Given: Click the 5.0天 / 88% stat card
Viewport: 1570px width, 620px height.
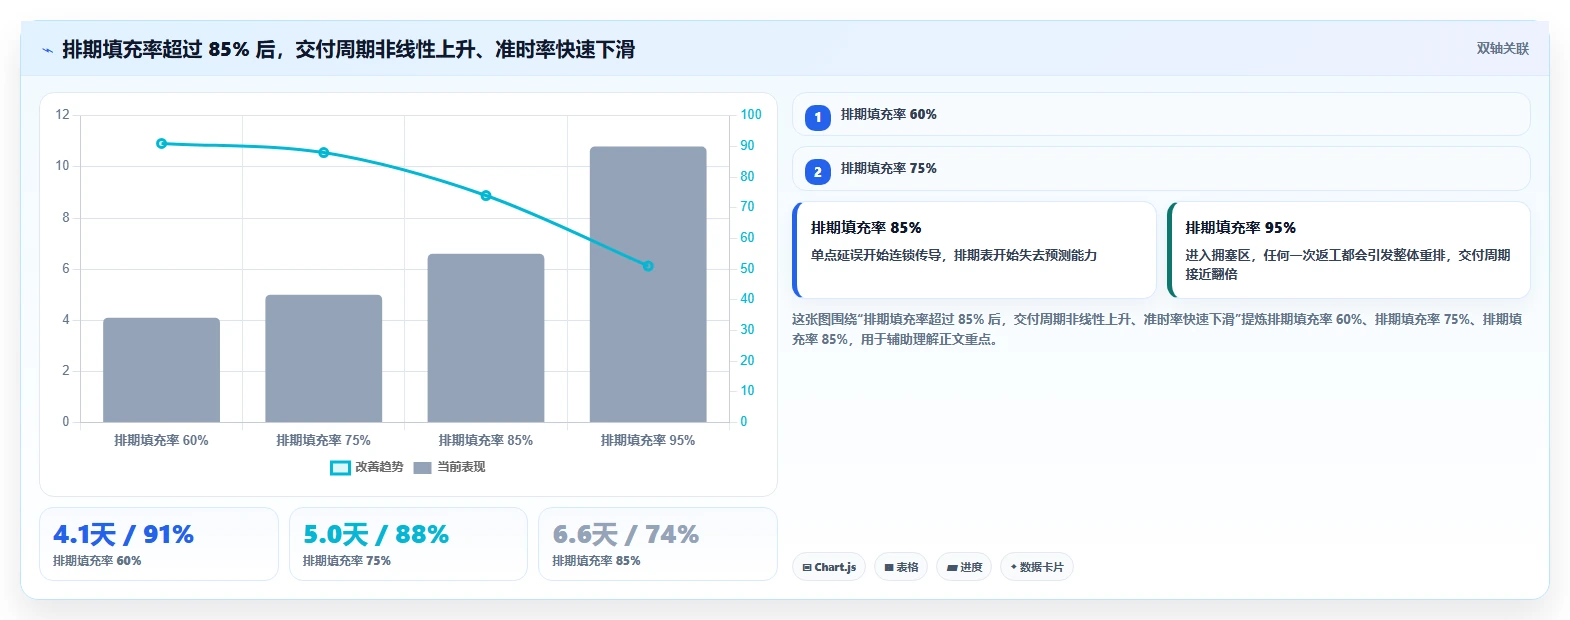Looking at the screenshot, I should 408,544.
